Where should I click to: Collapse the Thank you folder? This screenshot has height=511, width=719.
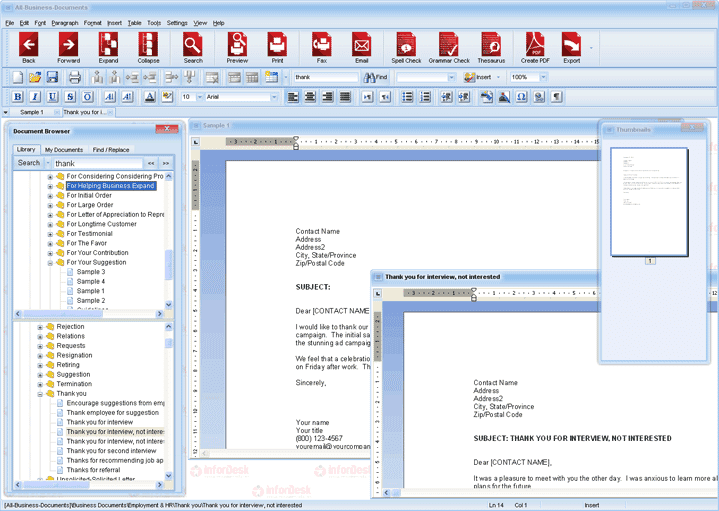40,394
